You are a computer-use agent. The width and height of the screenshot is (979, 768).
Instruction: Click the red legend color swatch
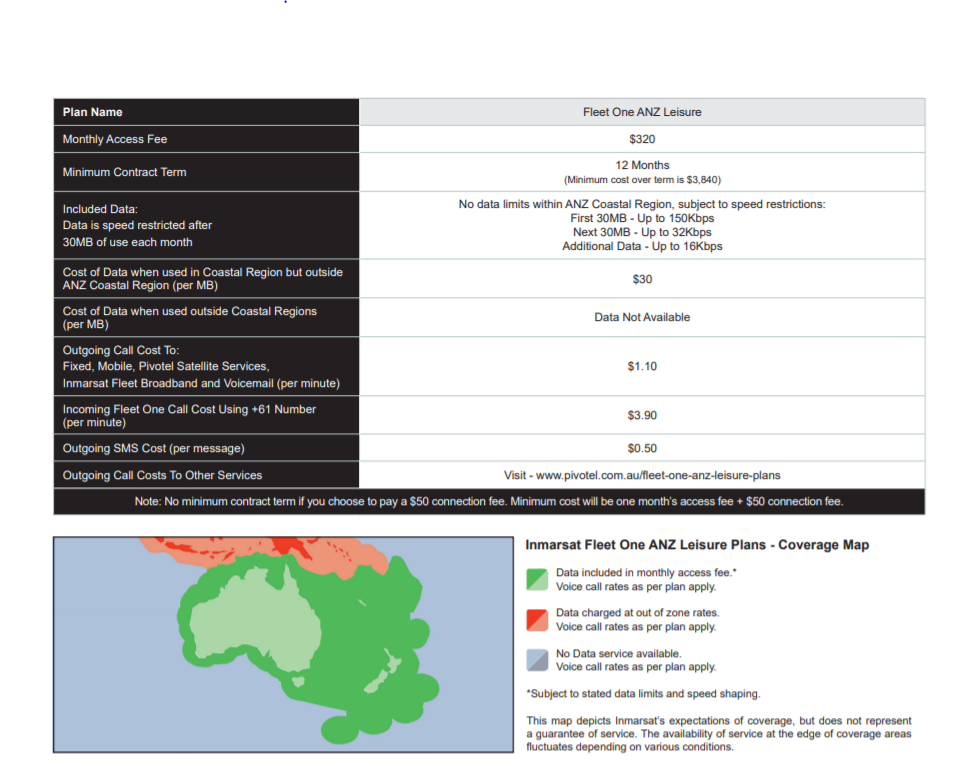[537, 620]
